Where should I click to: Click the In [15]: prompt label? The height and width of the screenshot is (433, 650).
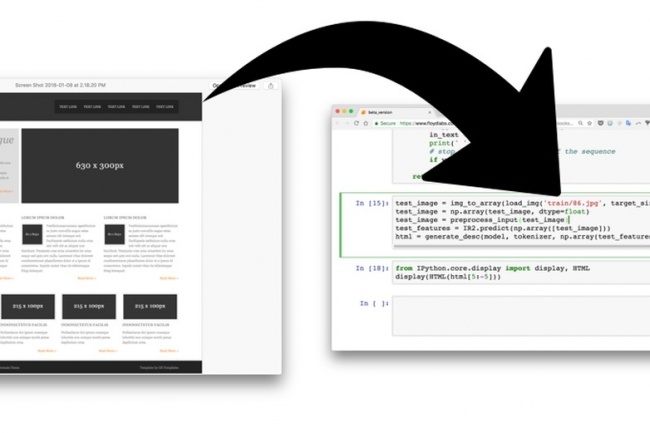coord(372,203)
